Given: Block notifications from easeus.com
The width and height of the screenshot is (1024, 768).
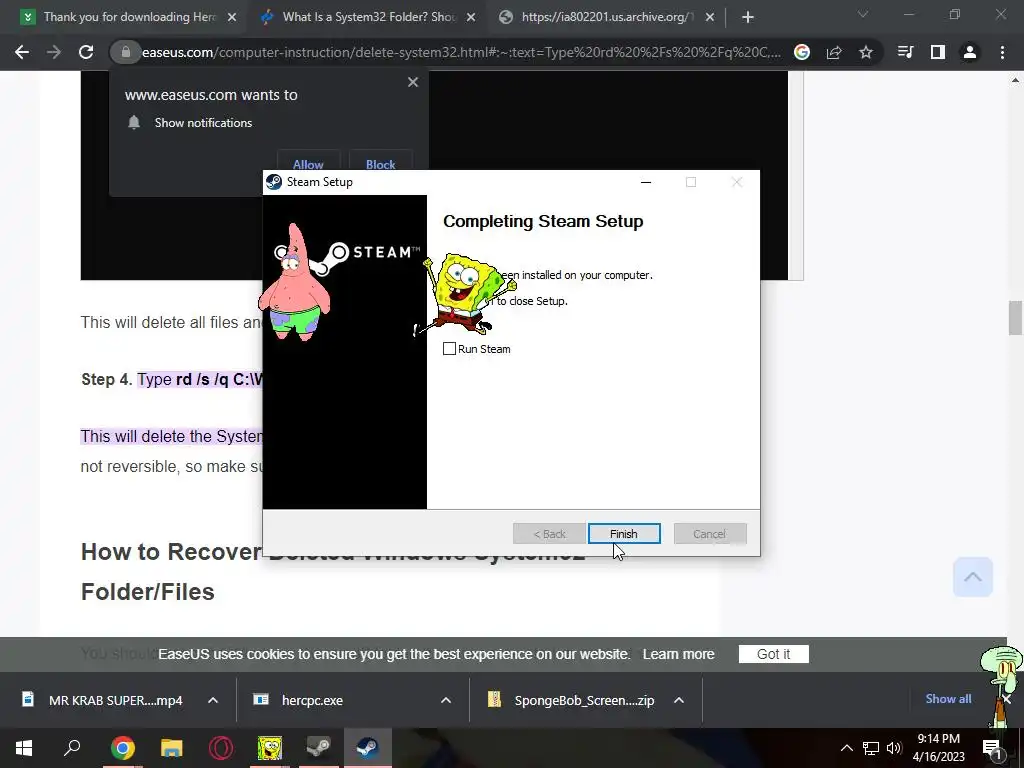Looking at the screenshot, I should coord(381,161).
